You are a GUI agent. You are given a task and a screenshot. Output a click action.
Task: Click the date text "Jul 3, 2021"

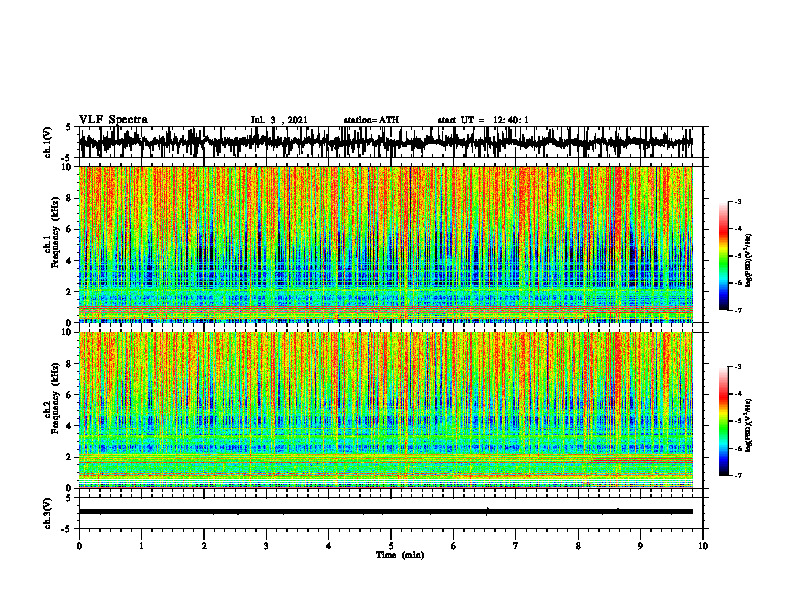point(279,120)
